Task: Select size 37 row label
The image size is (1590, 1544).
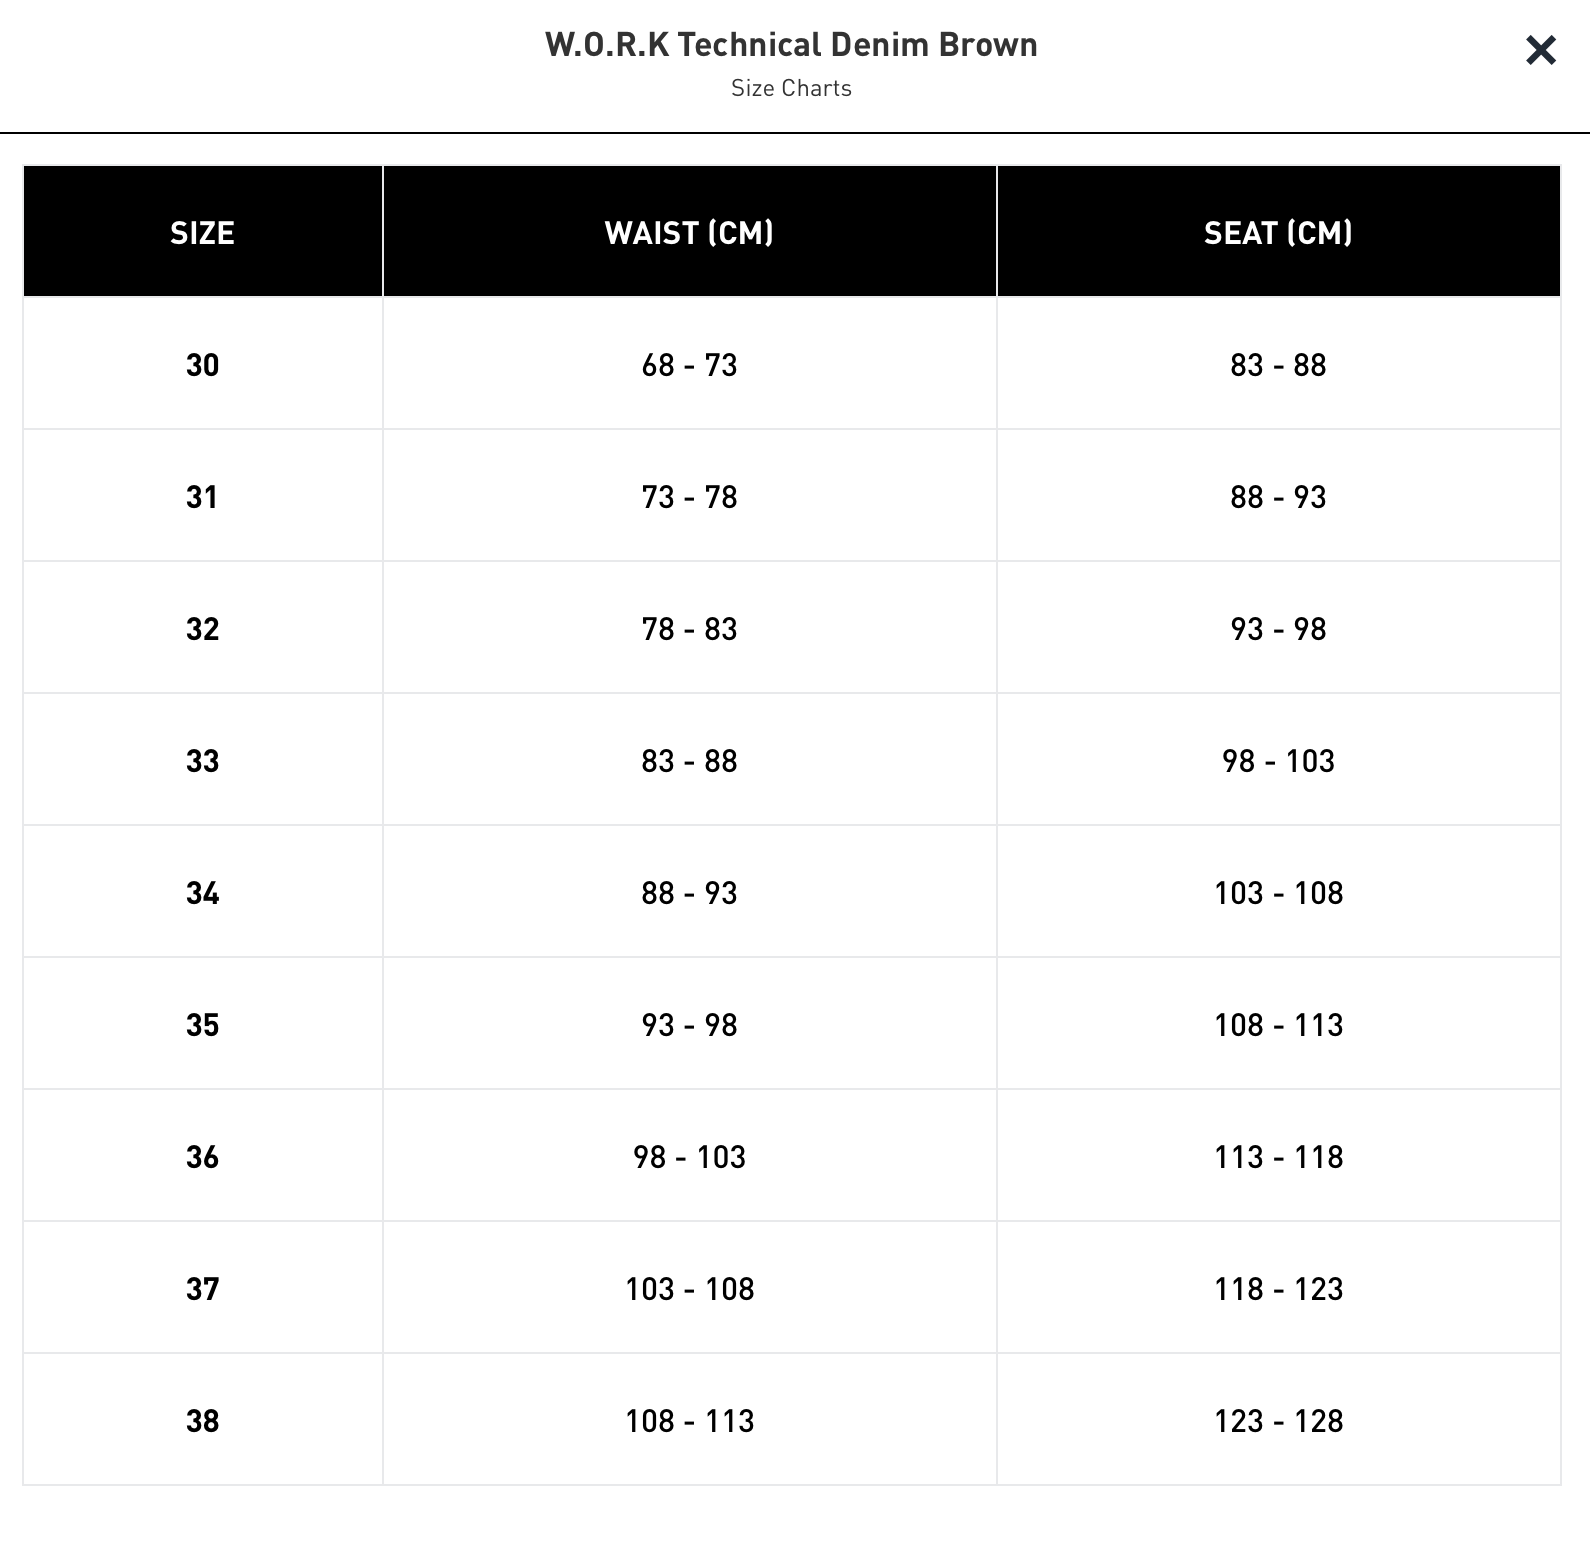Action: coord(202,1289)
